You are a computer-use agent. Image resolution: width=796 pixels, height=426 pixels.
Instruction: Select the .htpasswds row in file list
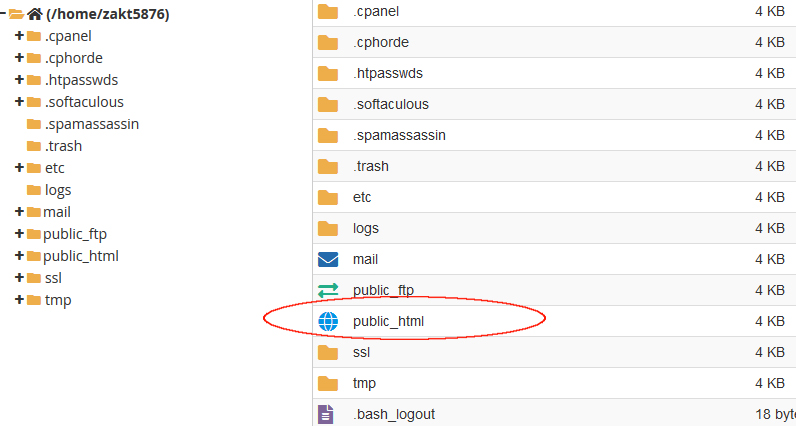coord(388,73)
